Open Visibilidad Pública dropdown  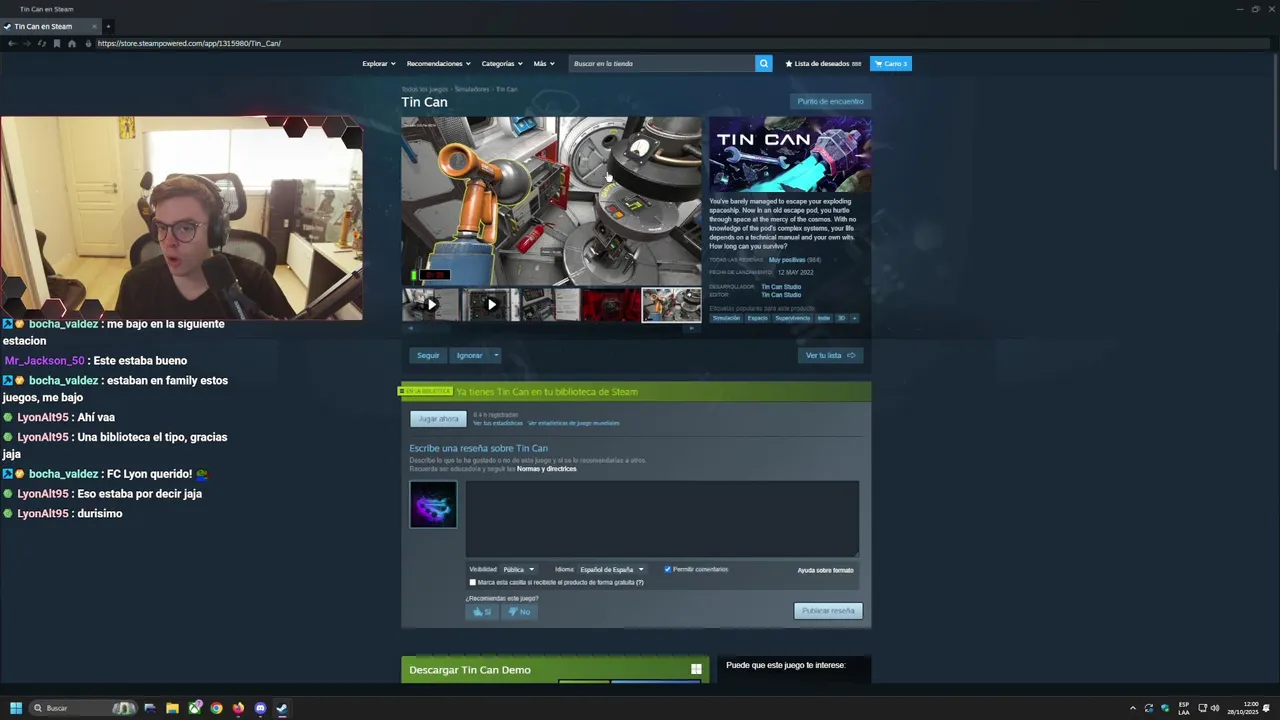tap(518, 569)
